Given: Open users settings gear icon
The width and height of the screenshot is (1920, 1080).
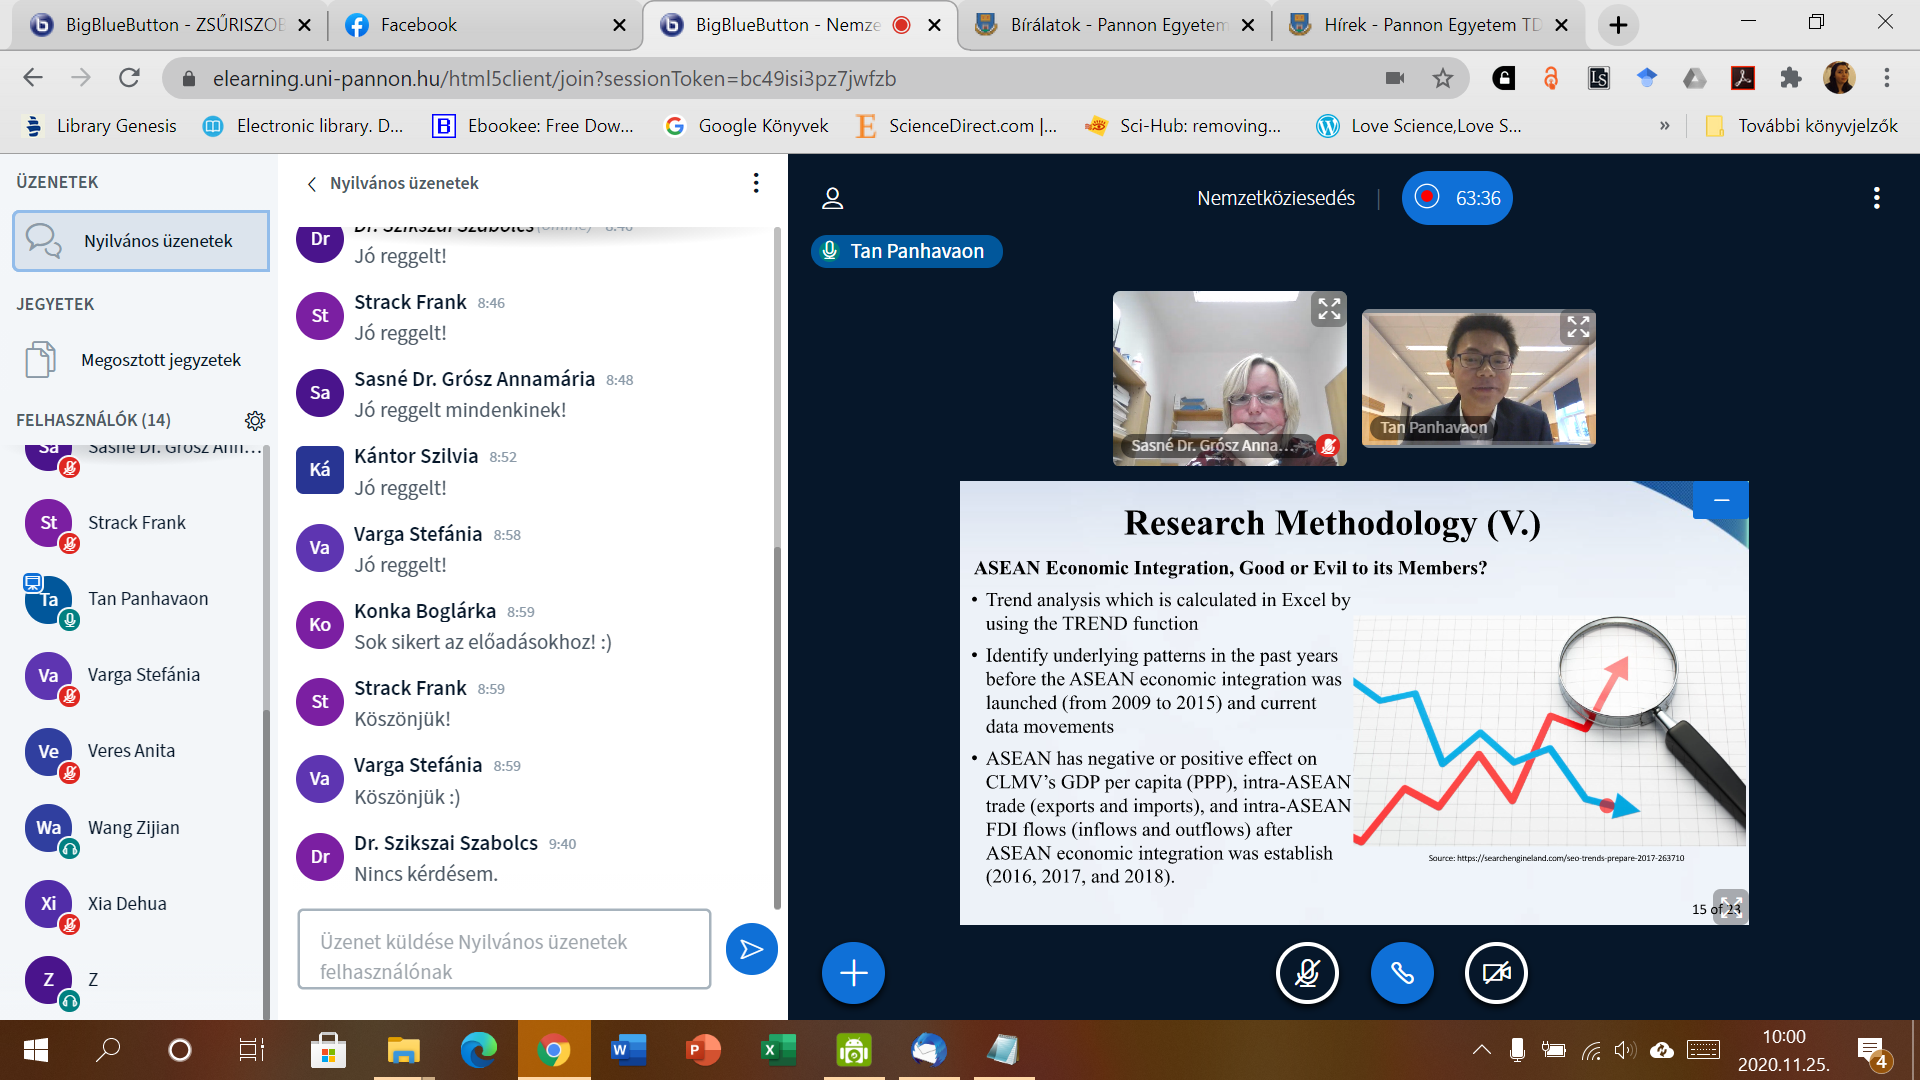Looking at the screenshot, I should 255,420.
